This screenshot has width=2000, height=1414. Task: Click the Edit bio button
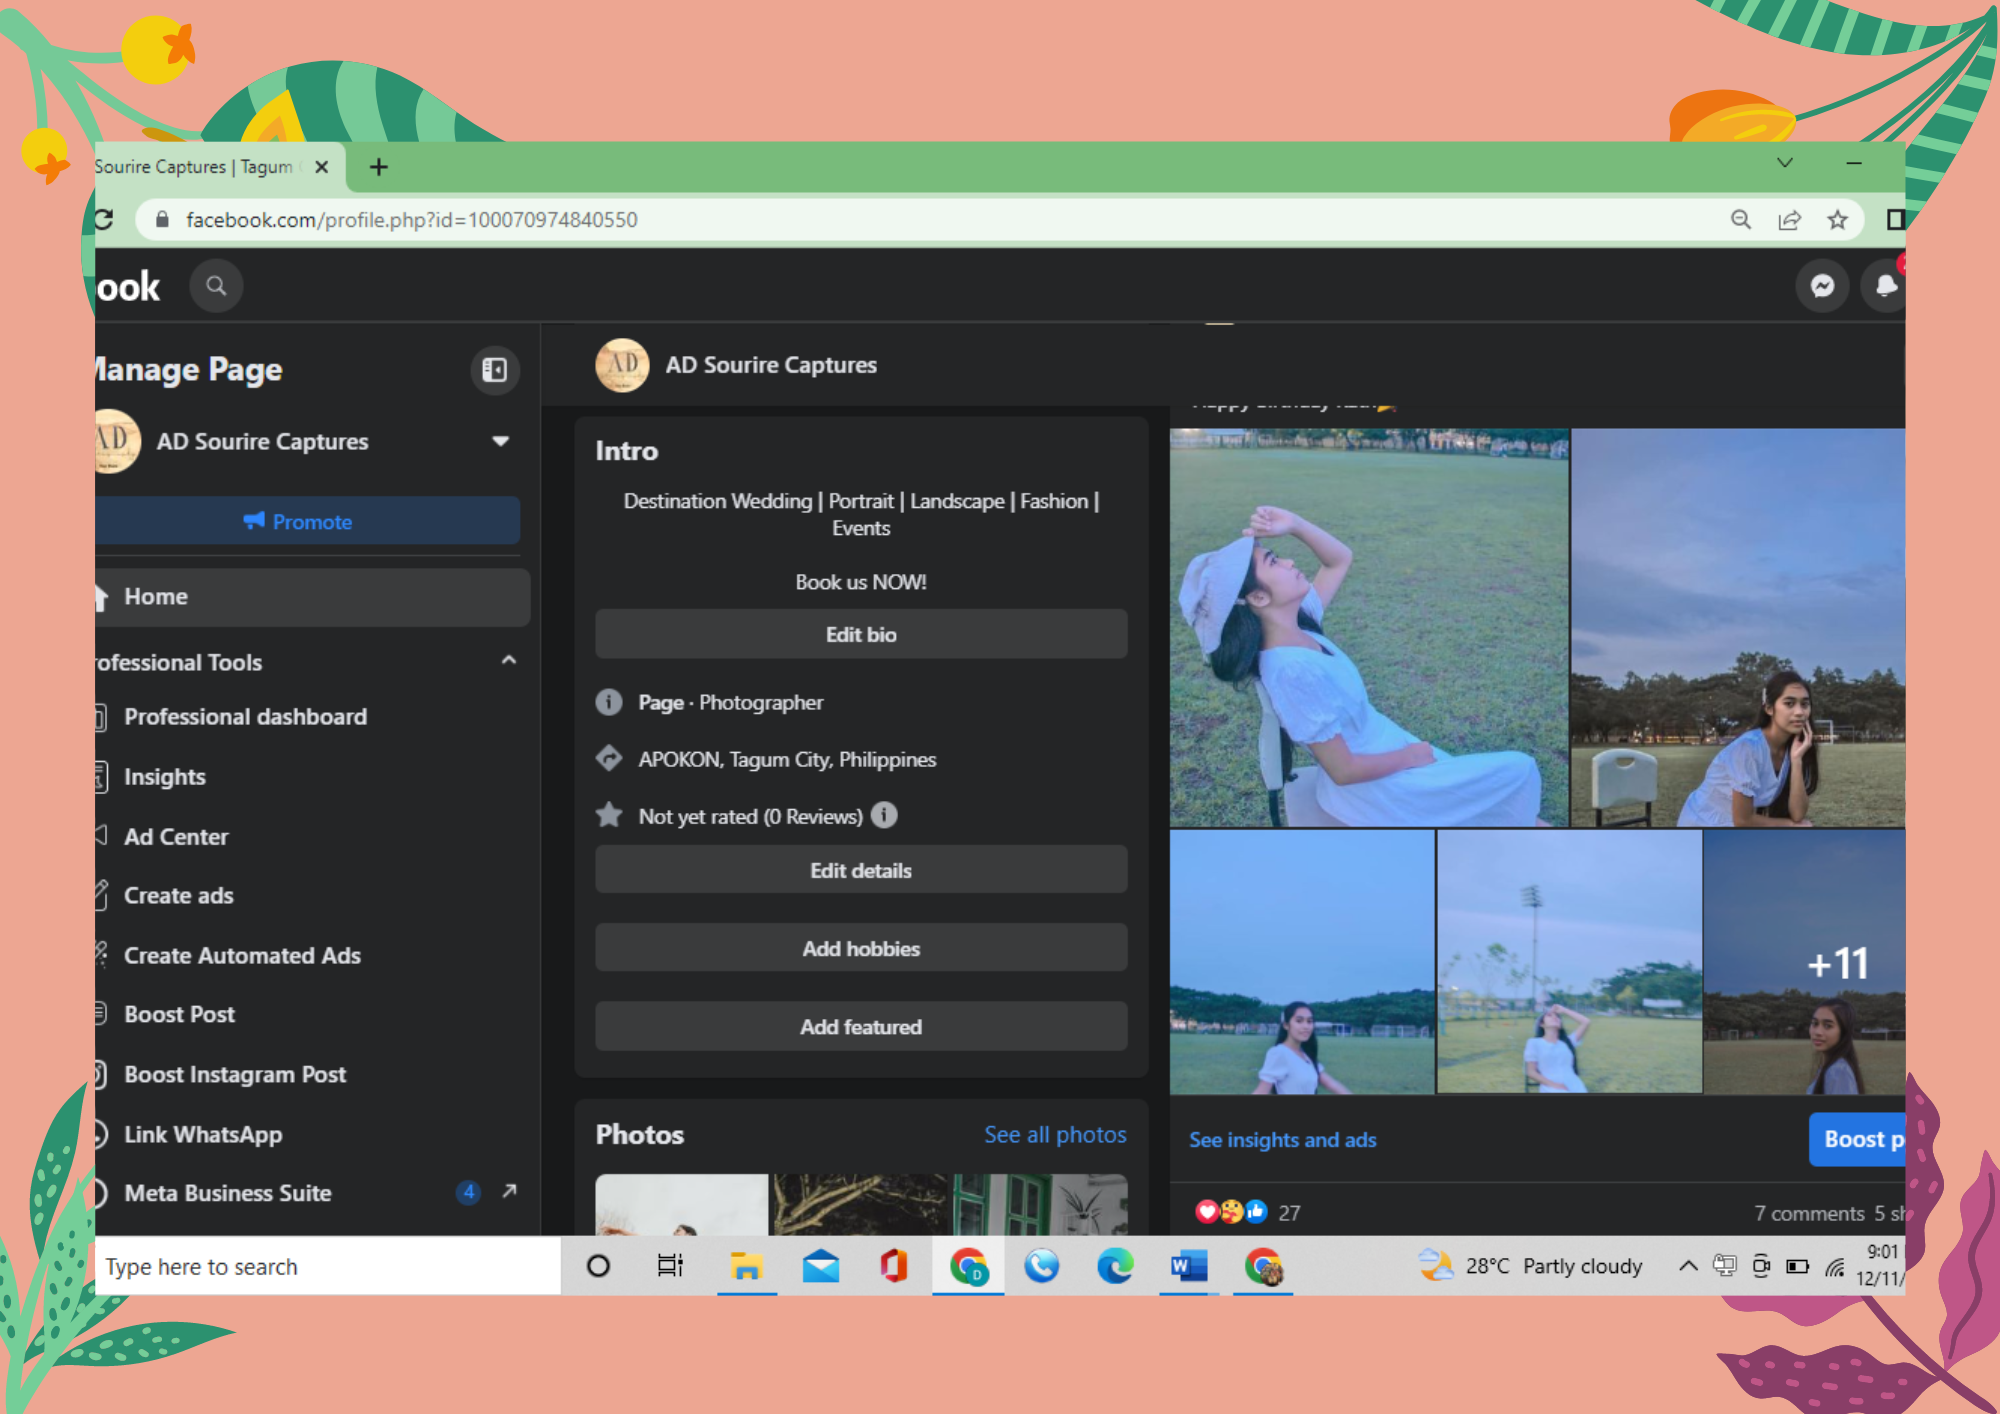(860, 634)
